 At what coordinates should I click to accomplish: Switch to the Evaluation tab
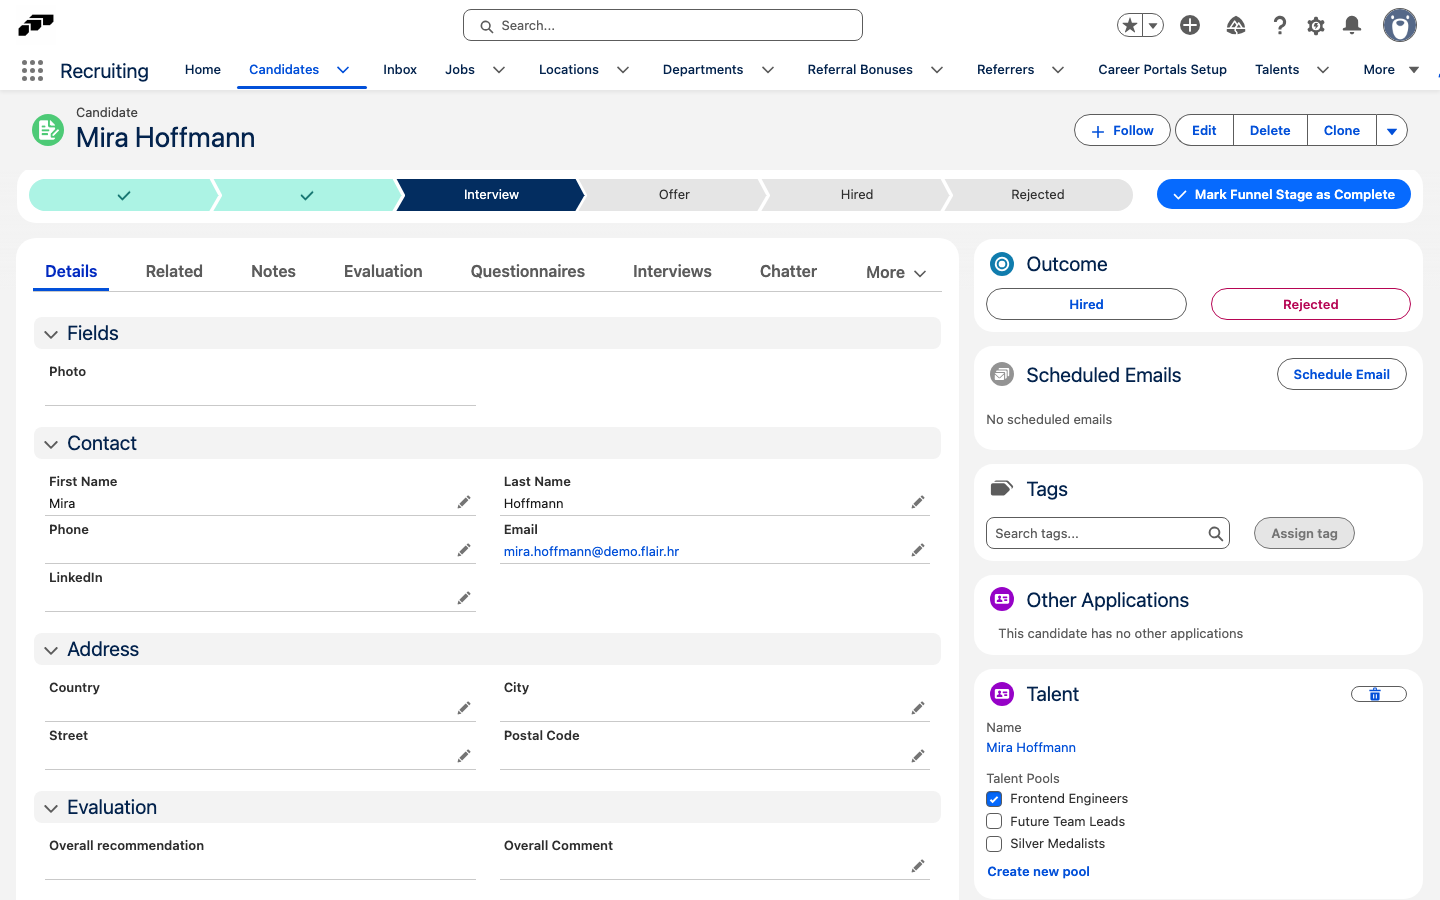click(x=383, y=272)
